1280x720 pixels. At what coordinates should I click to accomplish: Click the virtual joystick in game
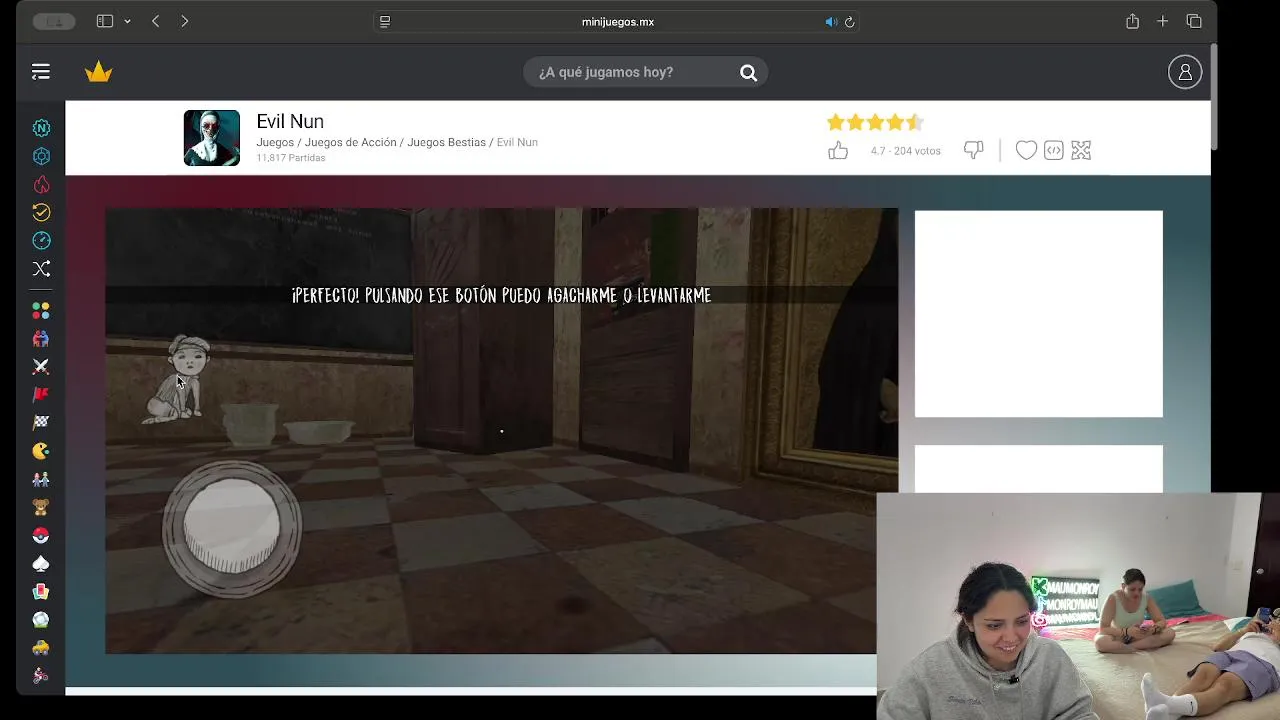(x=233, y=527)
